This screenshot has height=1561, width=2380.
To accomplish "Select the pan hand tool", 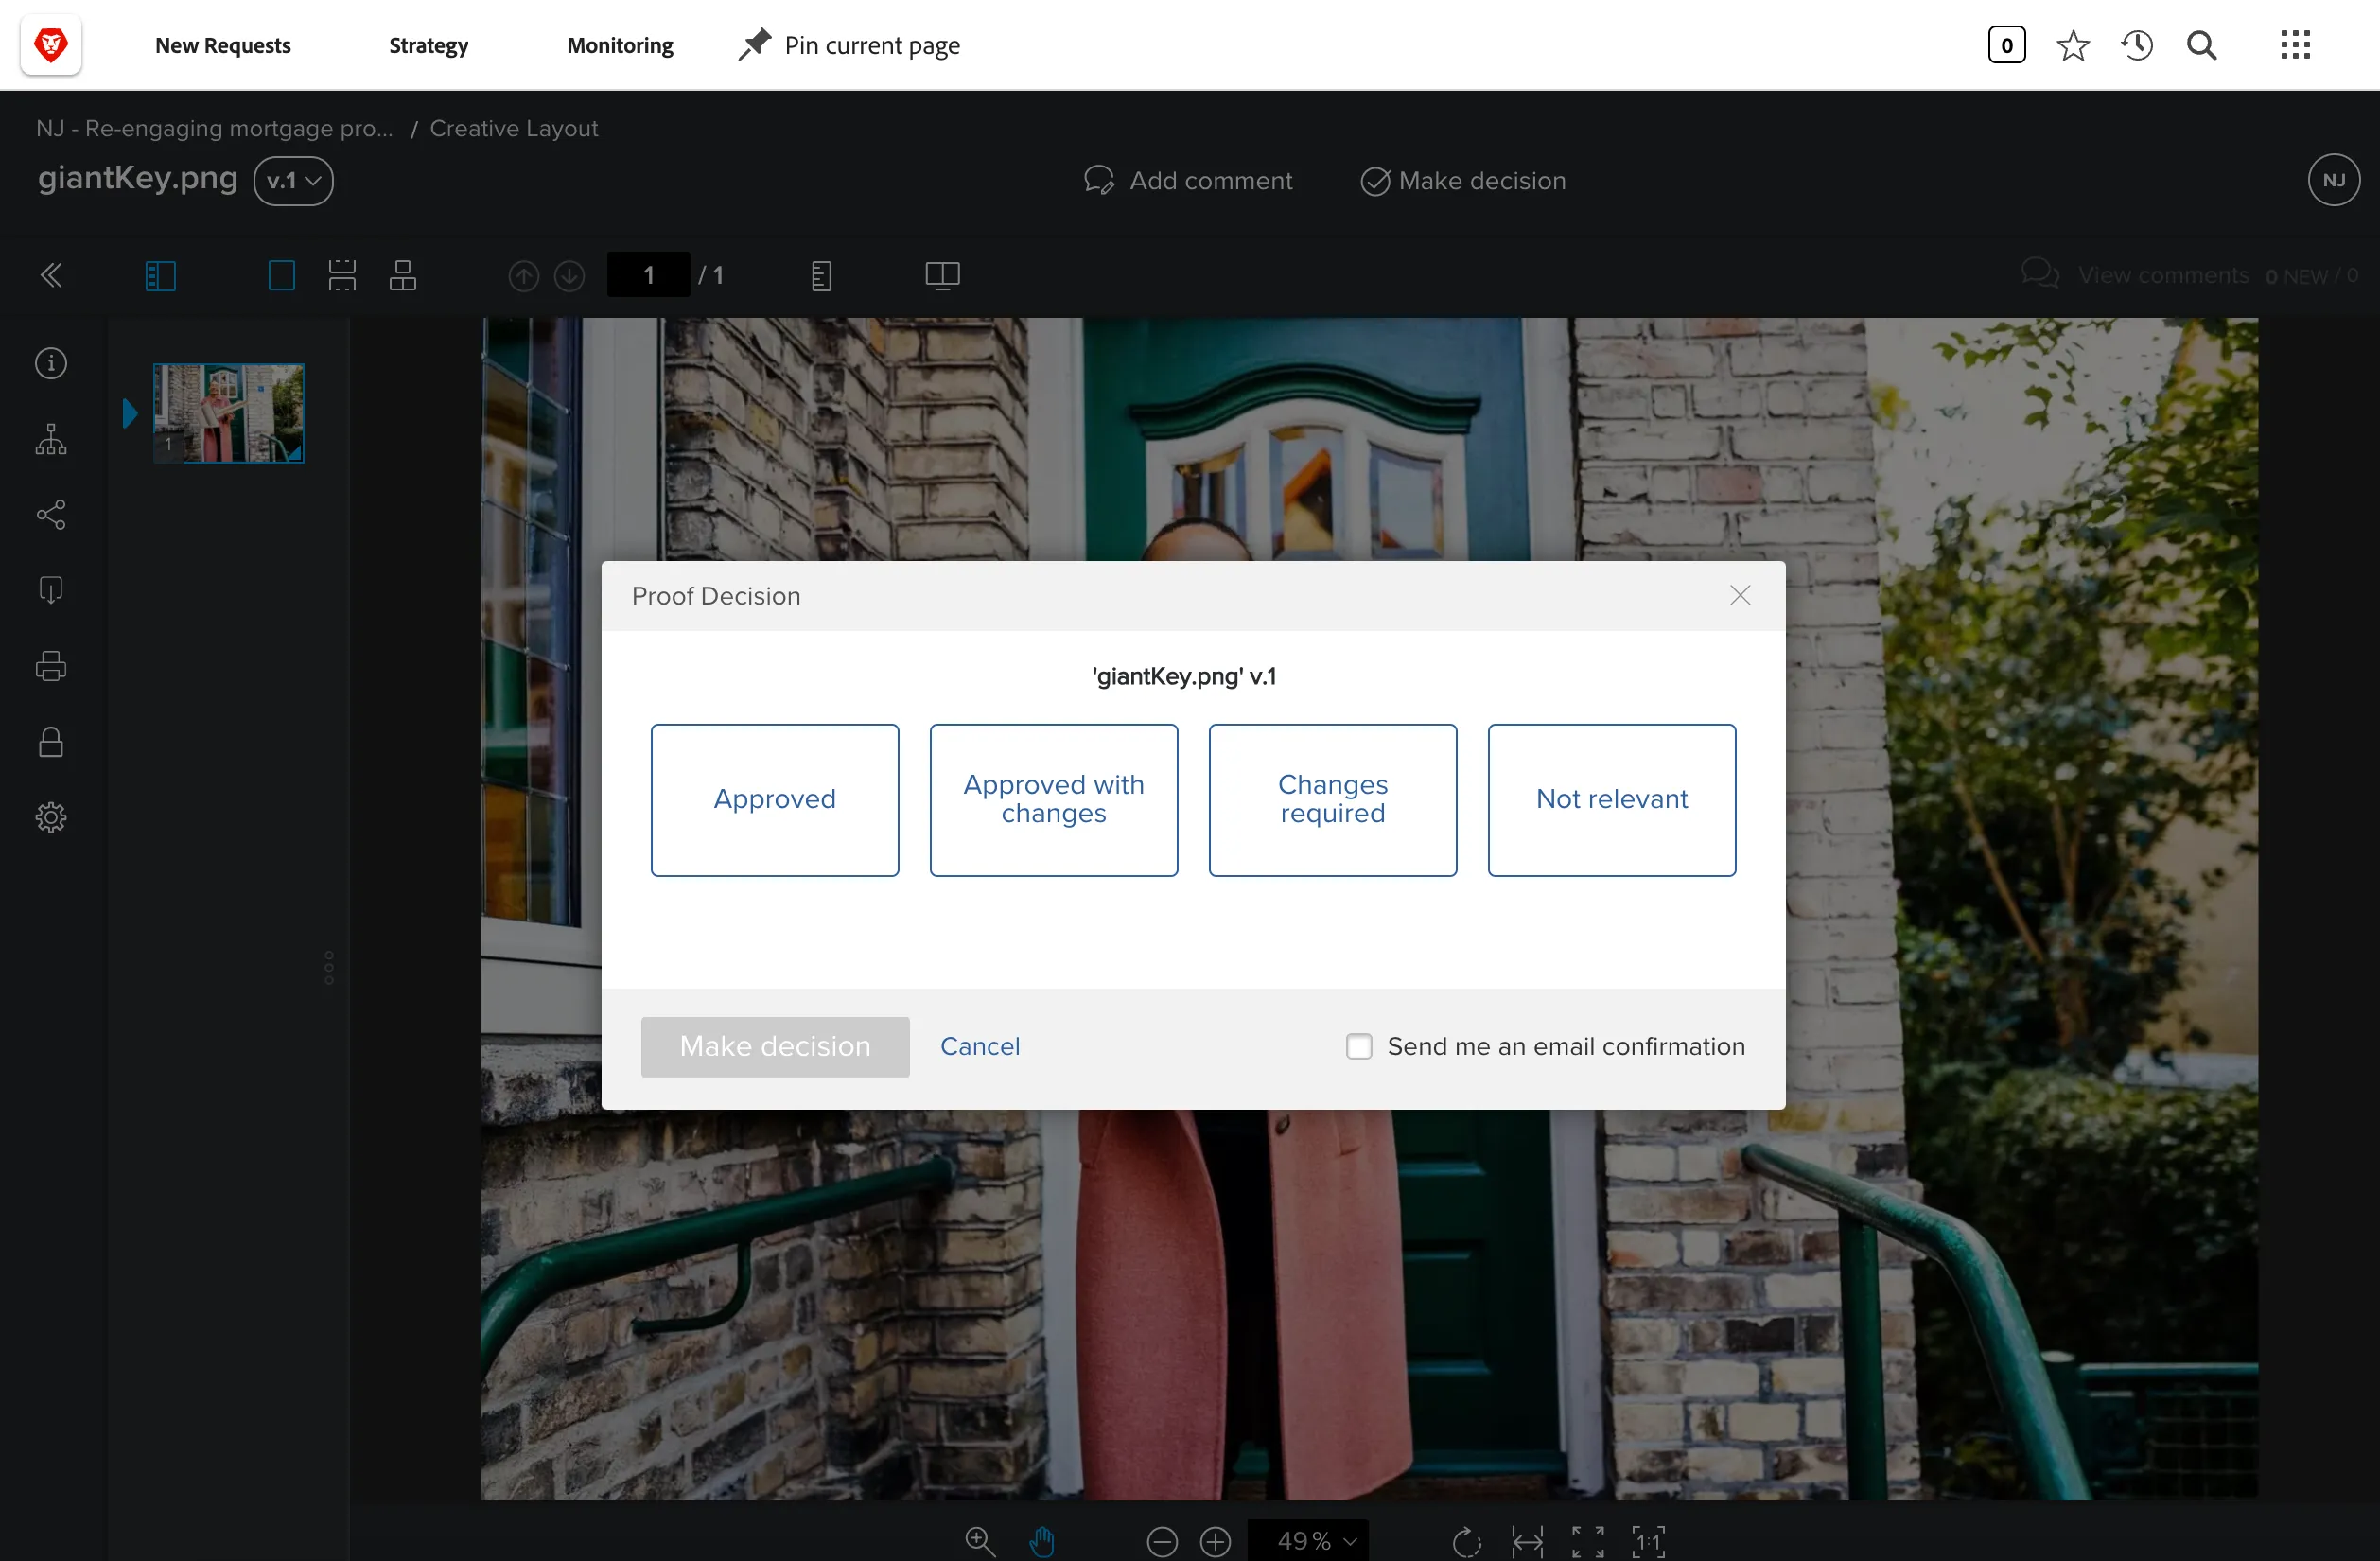I will (1042, 1541).
